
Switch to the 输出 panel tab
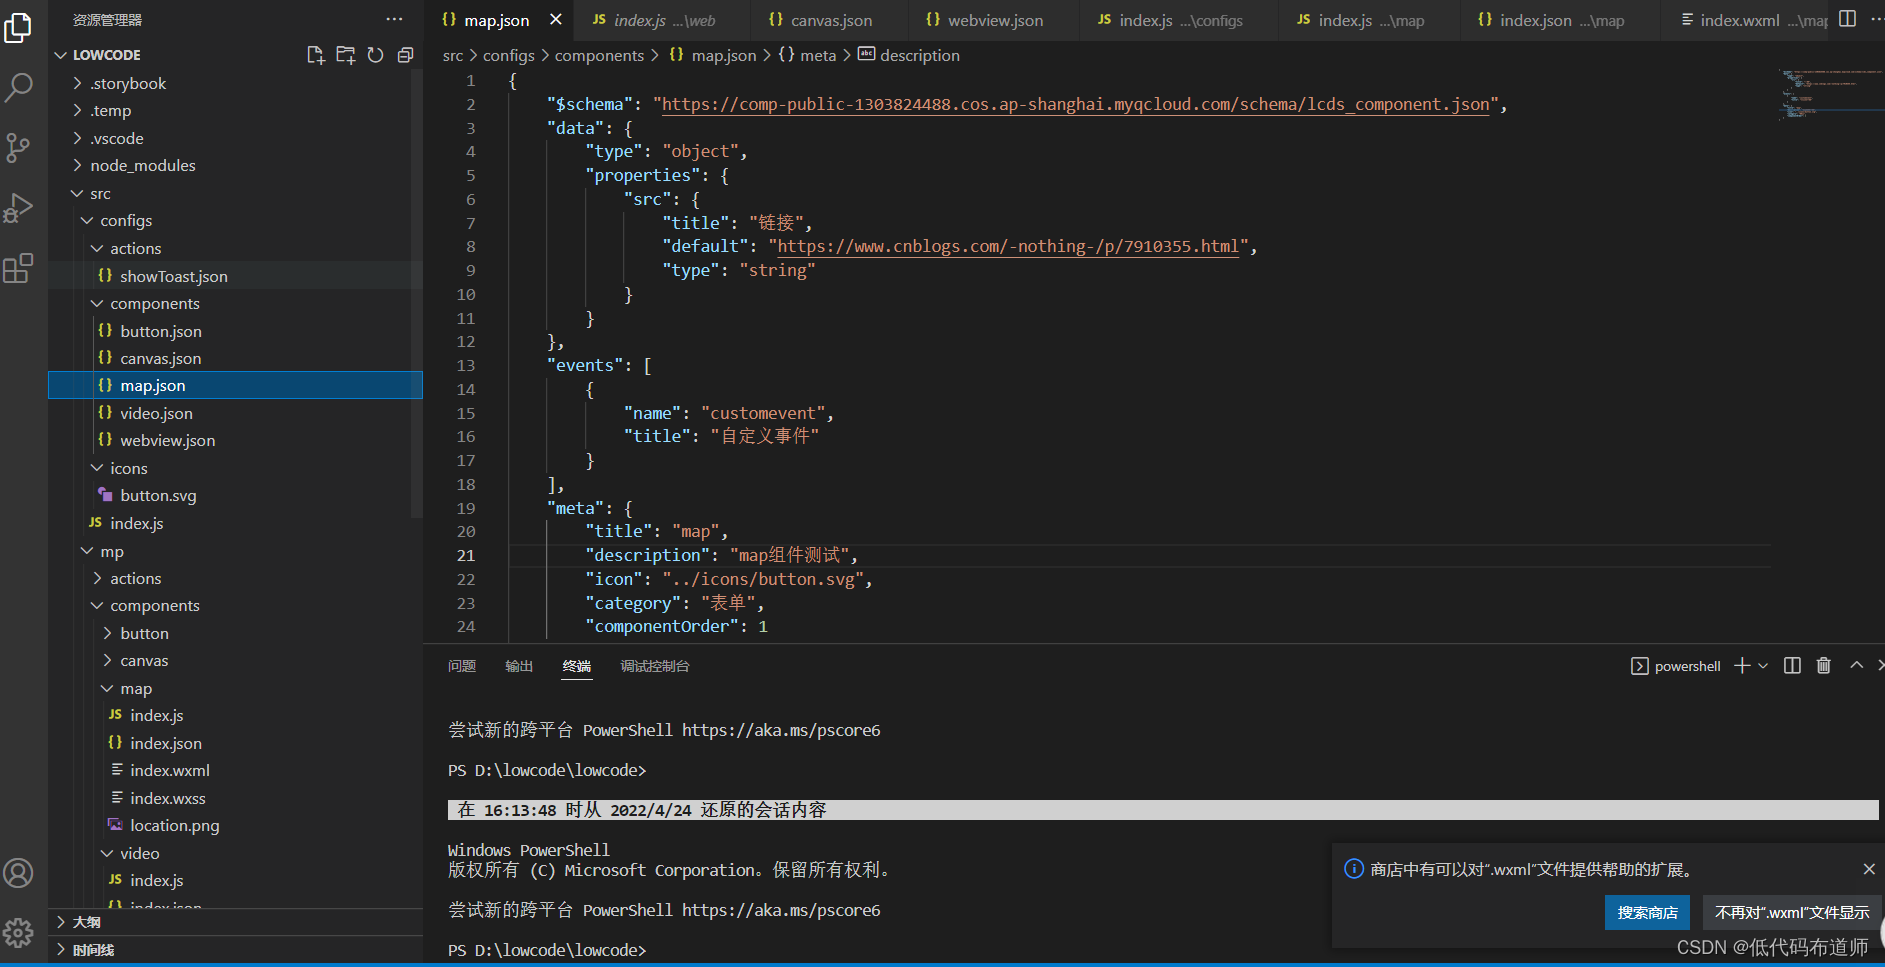pyautogui.click(x=519, y=666)
